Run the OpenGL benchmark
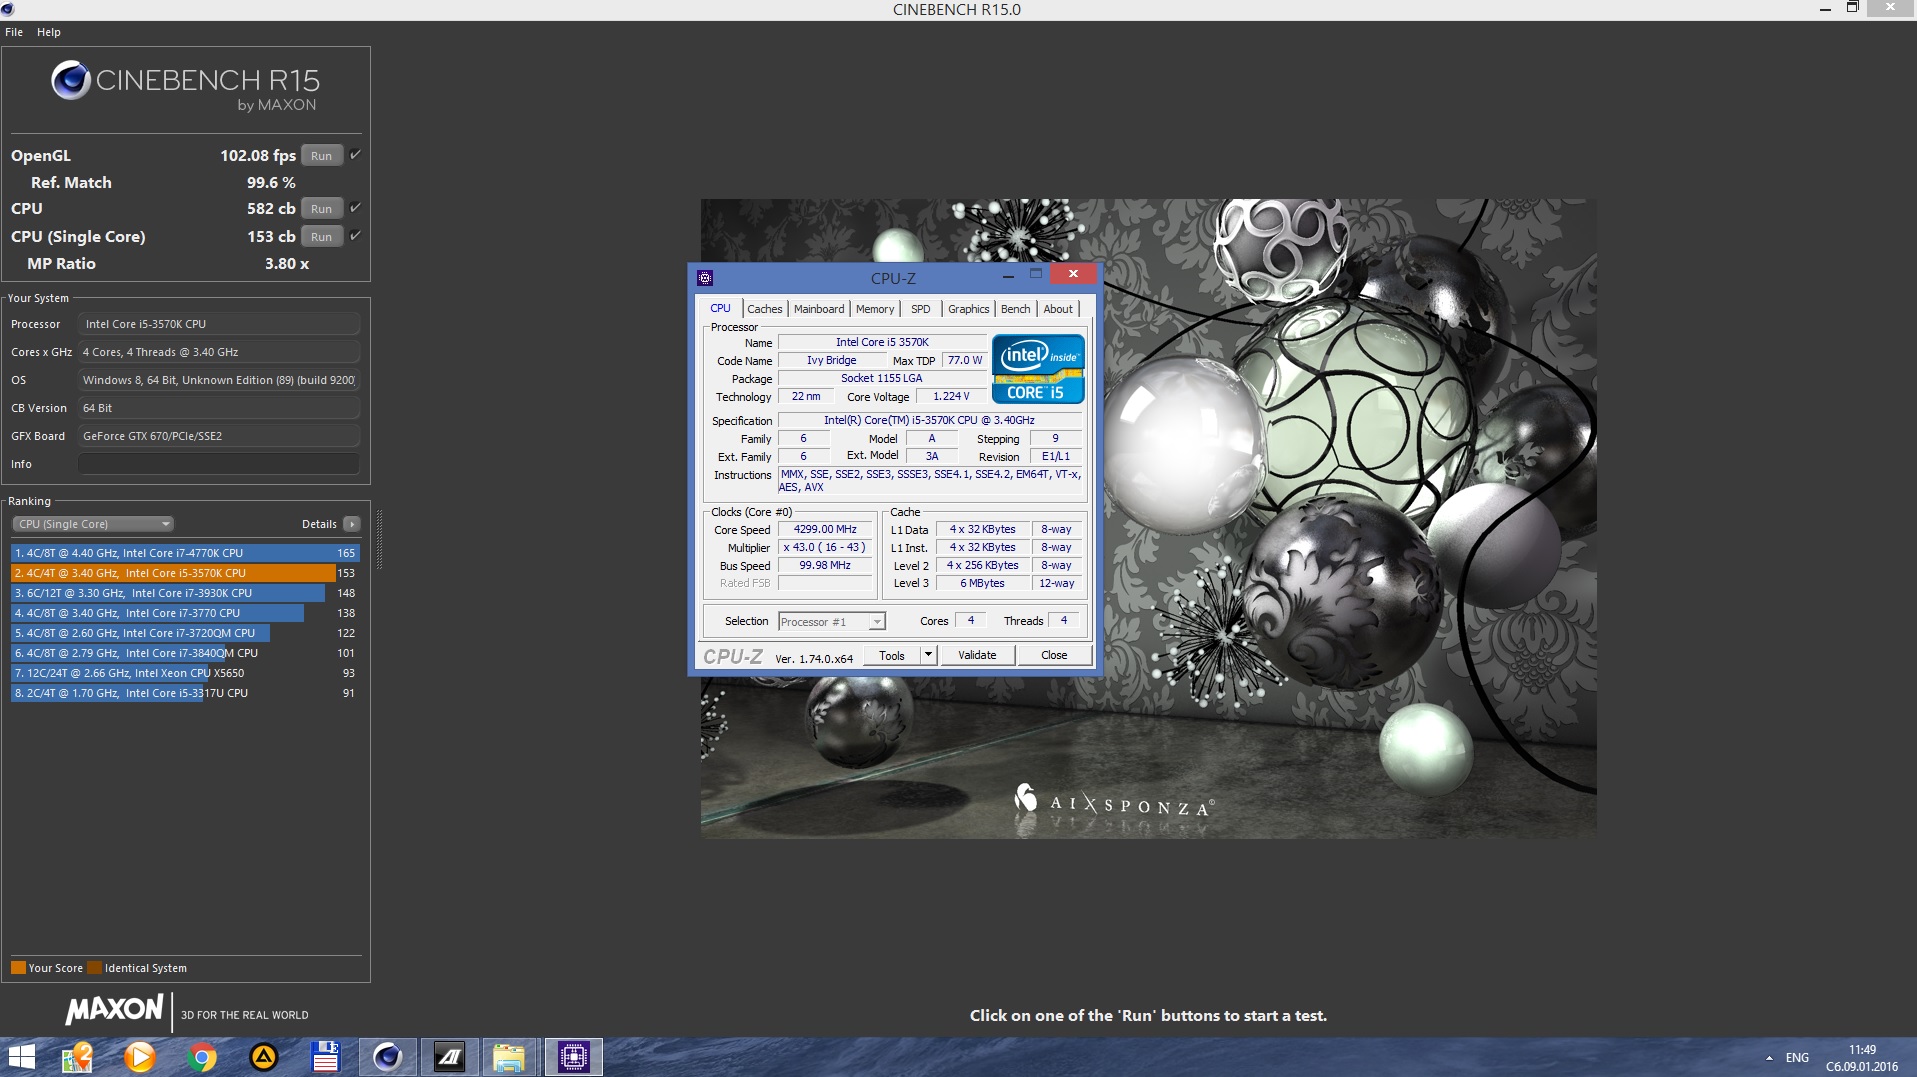Screen dimensions: 1917x1077 click(x=321, y=155)
